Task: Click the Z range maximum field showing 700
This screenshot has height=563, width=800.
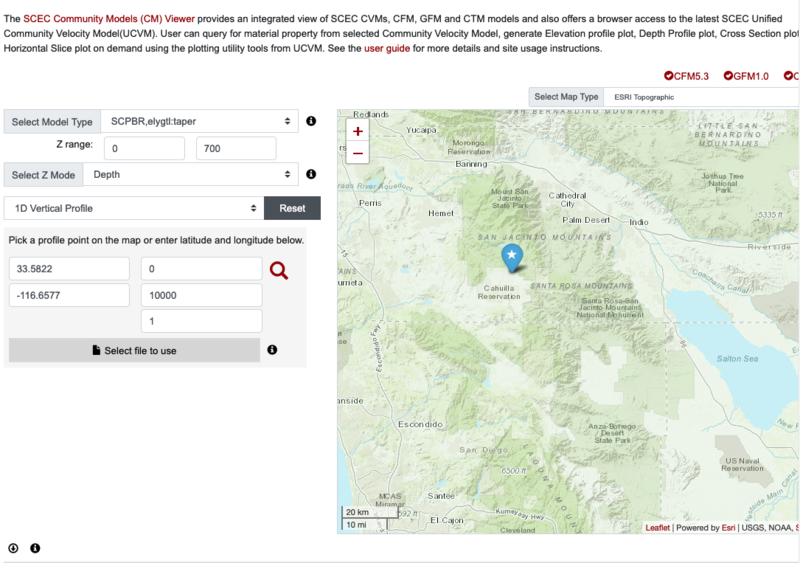Action: (236, 149)
